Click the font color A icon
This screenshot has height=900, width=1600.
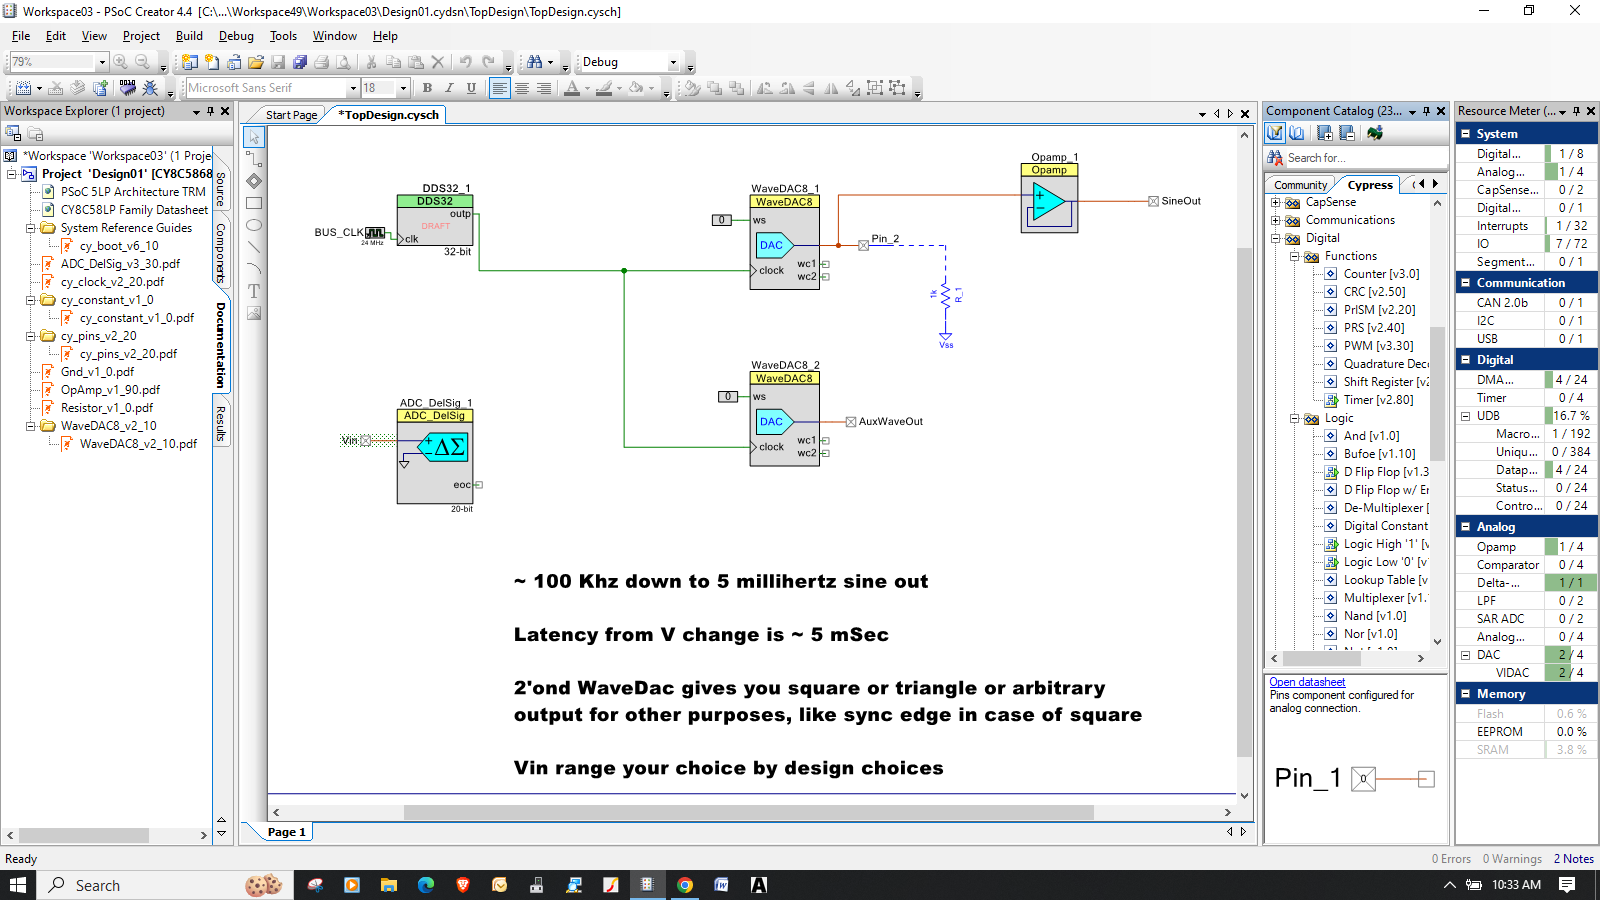572,88
